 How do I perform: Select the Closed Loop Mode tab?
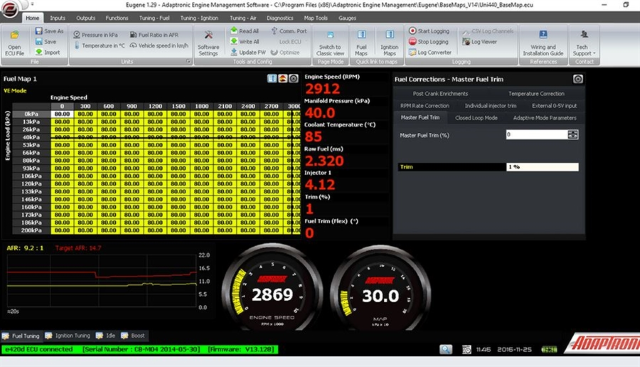(476, 118)
